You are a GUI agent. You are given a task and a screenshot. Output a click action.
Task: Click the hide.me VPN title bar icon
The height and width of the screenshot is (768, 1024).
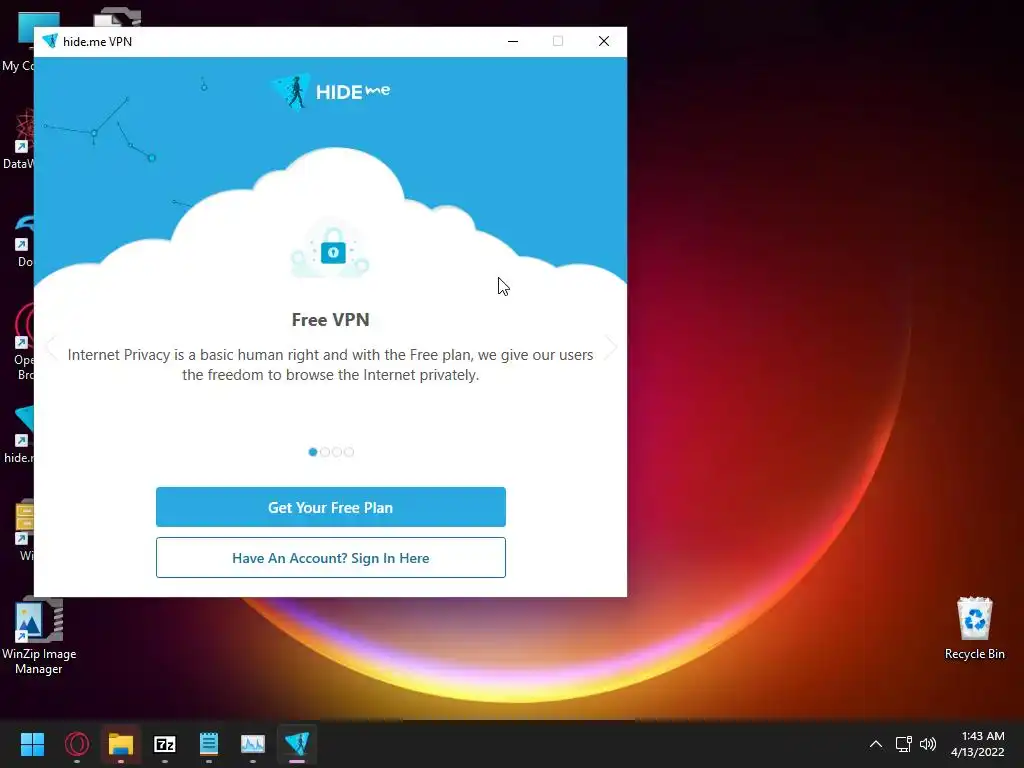50,41
